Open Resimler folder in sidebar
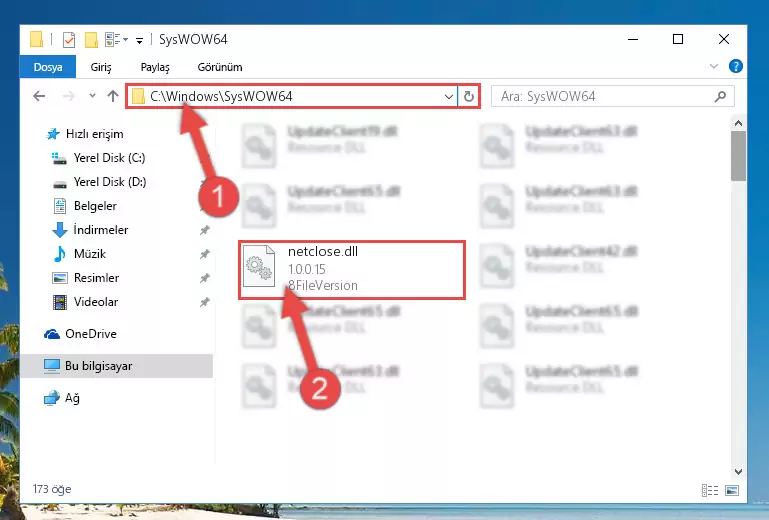The height and width of the screenshot is (520, 769). [96, 278]
